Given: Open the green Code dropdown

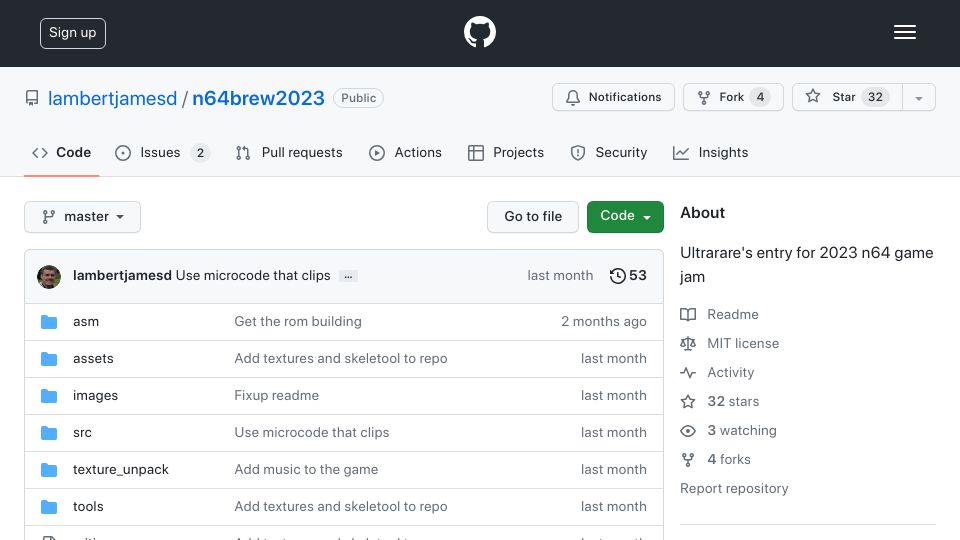Looking at the screenshot, I should [x=625, y=217].
